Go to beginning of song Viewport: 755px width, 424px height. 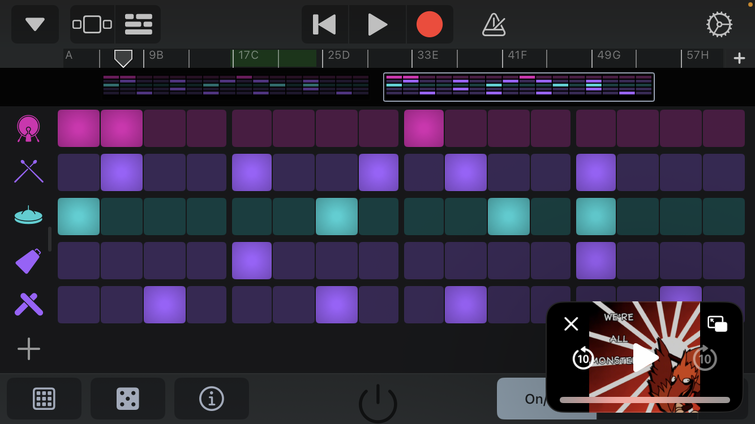coord(325,24)
